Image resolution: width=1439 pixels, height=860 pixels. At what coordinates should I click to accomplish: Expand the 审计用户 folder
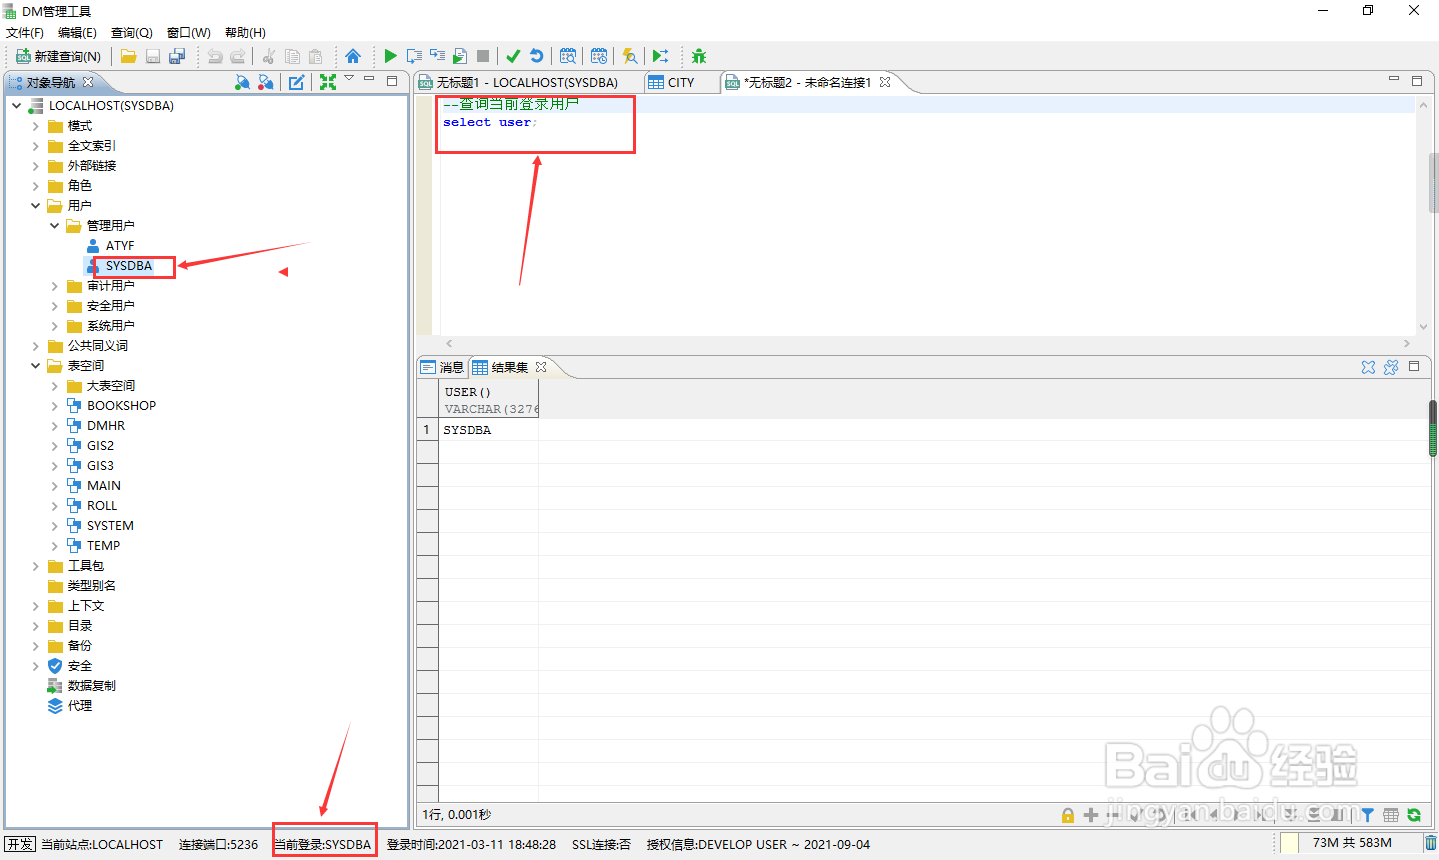click(55, 286)
